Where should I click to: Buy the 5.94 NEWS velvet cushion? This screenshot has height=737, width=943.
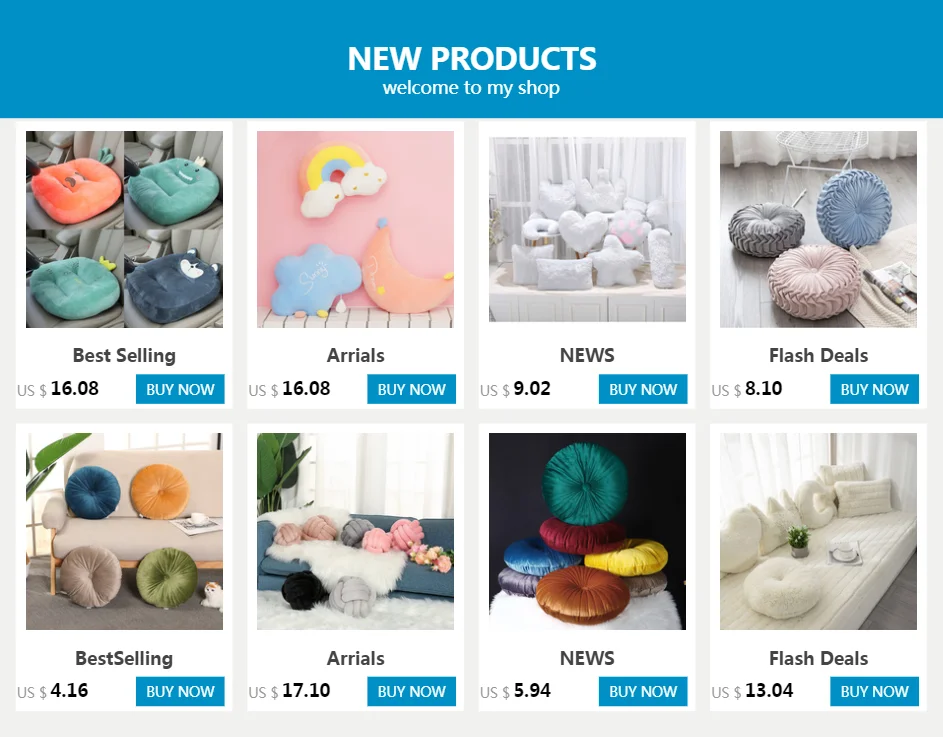pos(643,691)
